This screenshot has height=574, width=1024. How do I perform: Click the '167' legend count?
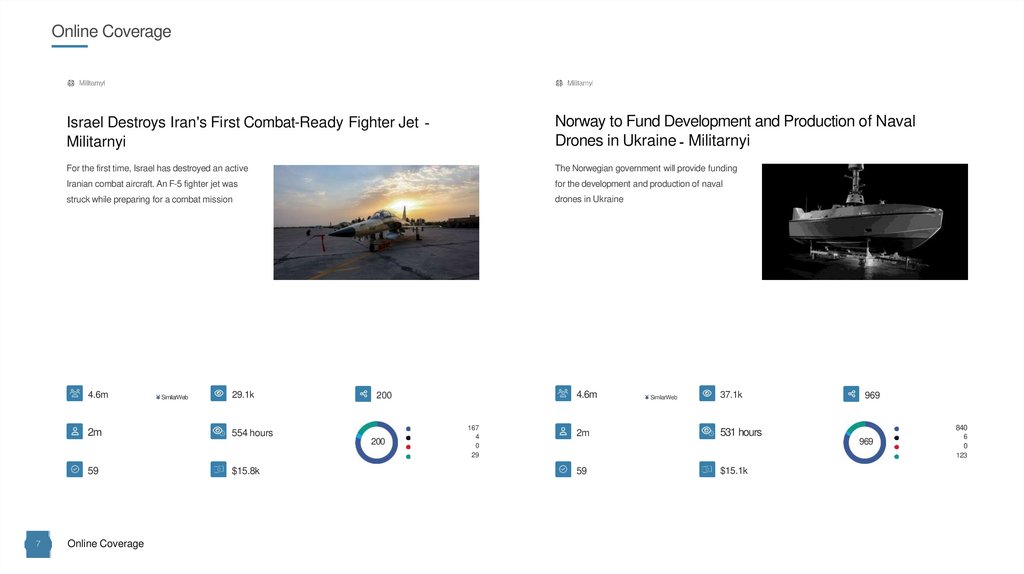click(473, 428)
